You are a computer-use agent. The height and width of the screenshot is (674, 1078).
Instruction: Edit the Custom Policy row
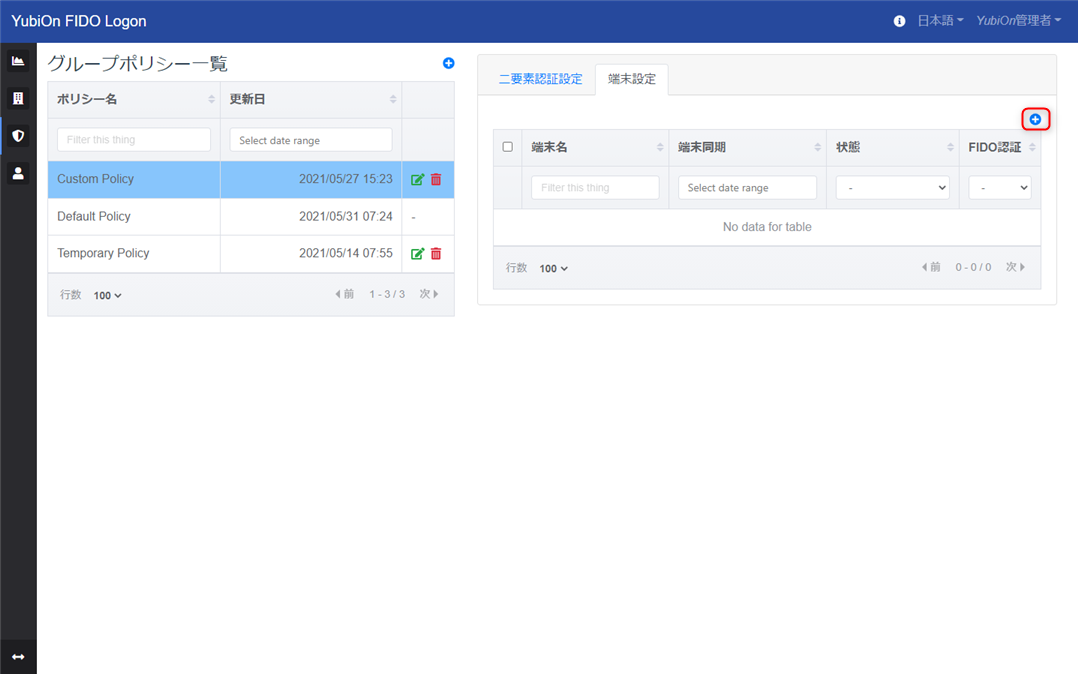coord(417,180)
